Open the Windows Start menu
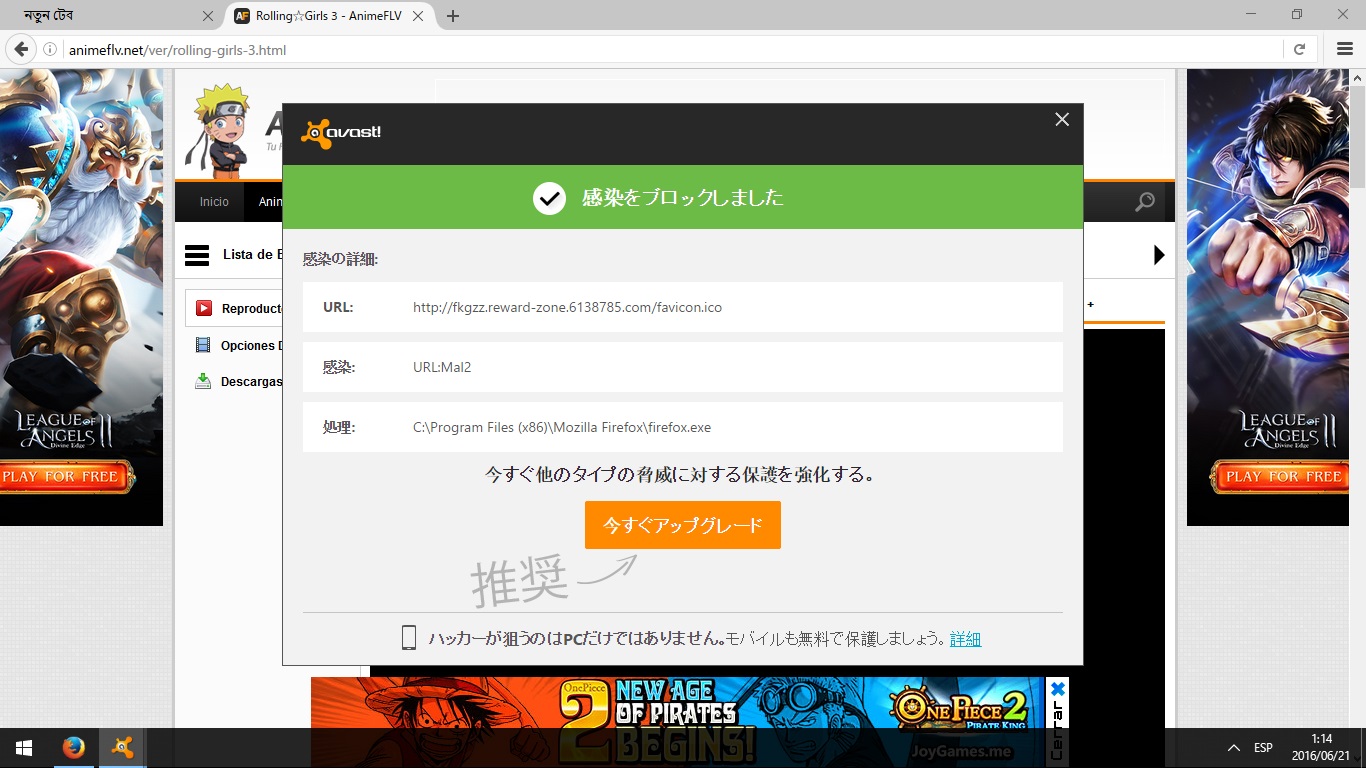Viewport: 1366px width, 768px height. tap(24, 748)
